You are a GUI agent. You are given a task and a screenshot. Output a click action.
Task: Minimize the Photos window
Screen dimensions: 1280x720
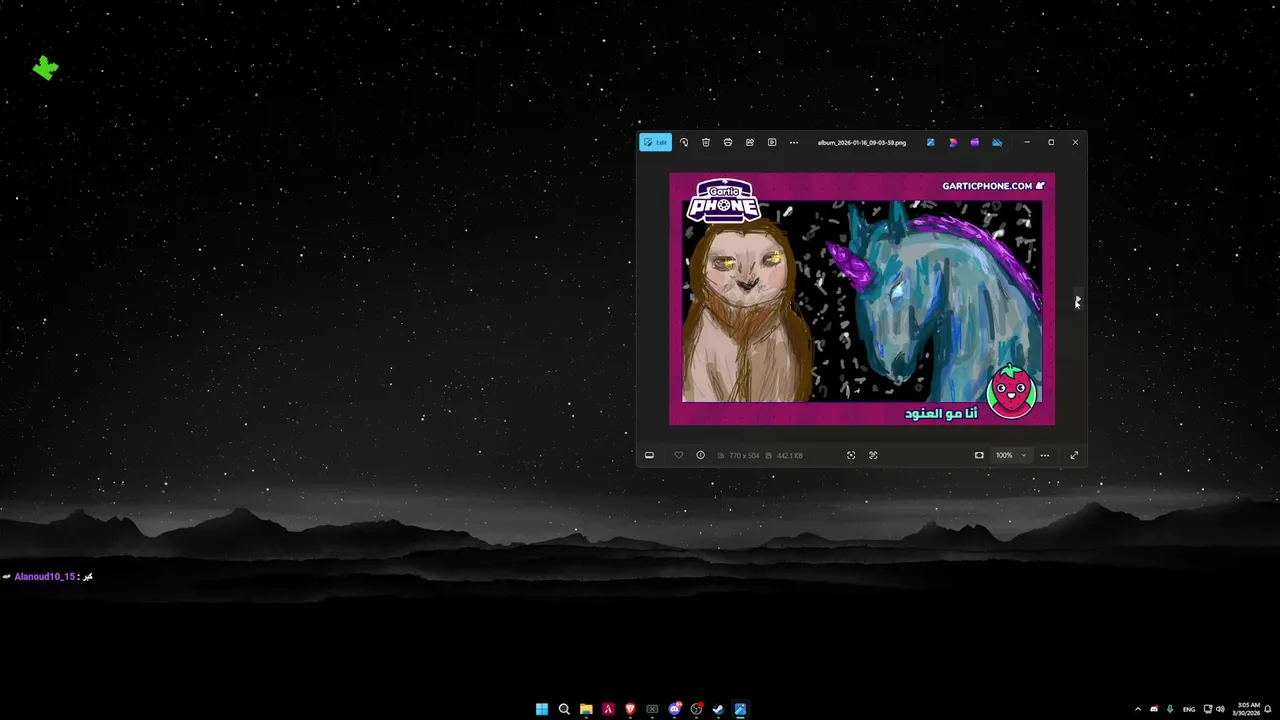coord(1027,142)
